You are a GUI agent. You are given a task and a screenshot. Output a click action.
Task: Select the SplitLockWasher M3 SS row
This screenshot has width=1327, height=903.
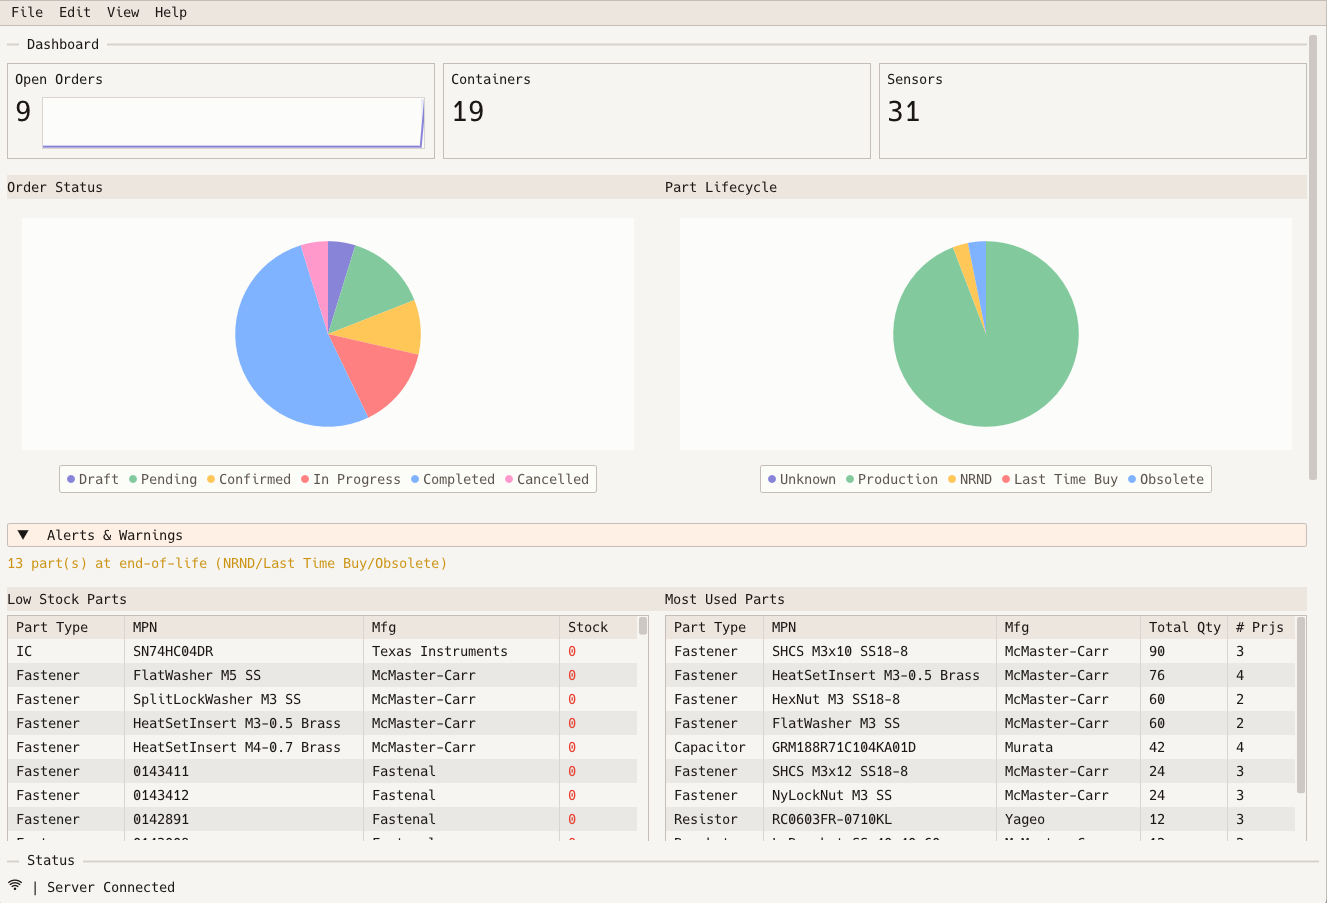point(322,699)
